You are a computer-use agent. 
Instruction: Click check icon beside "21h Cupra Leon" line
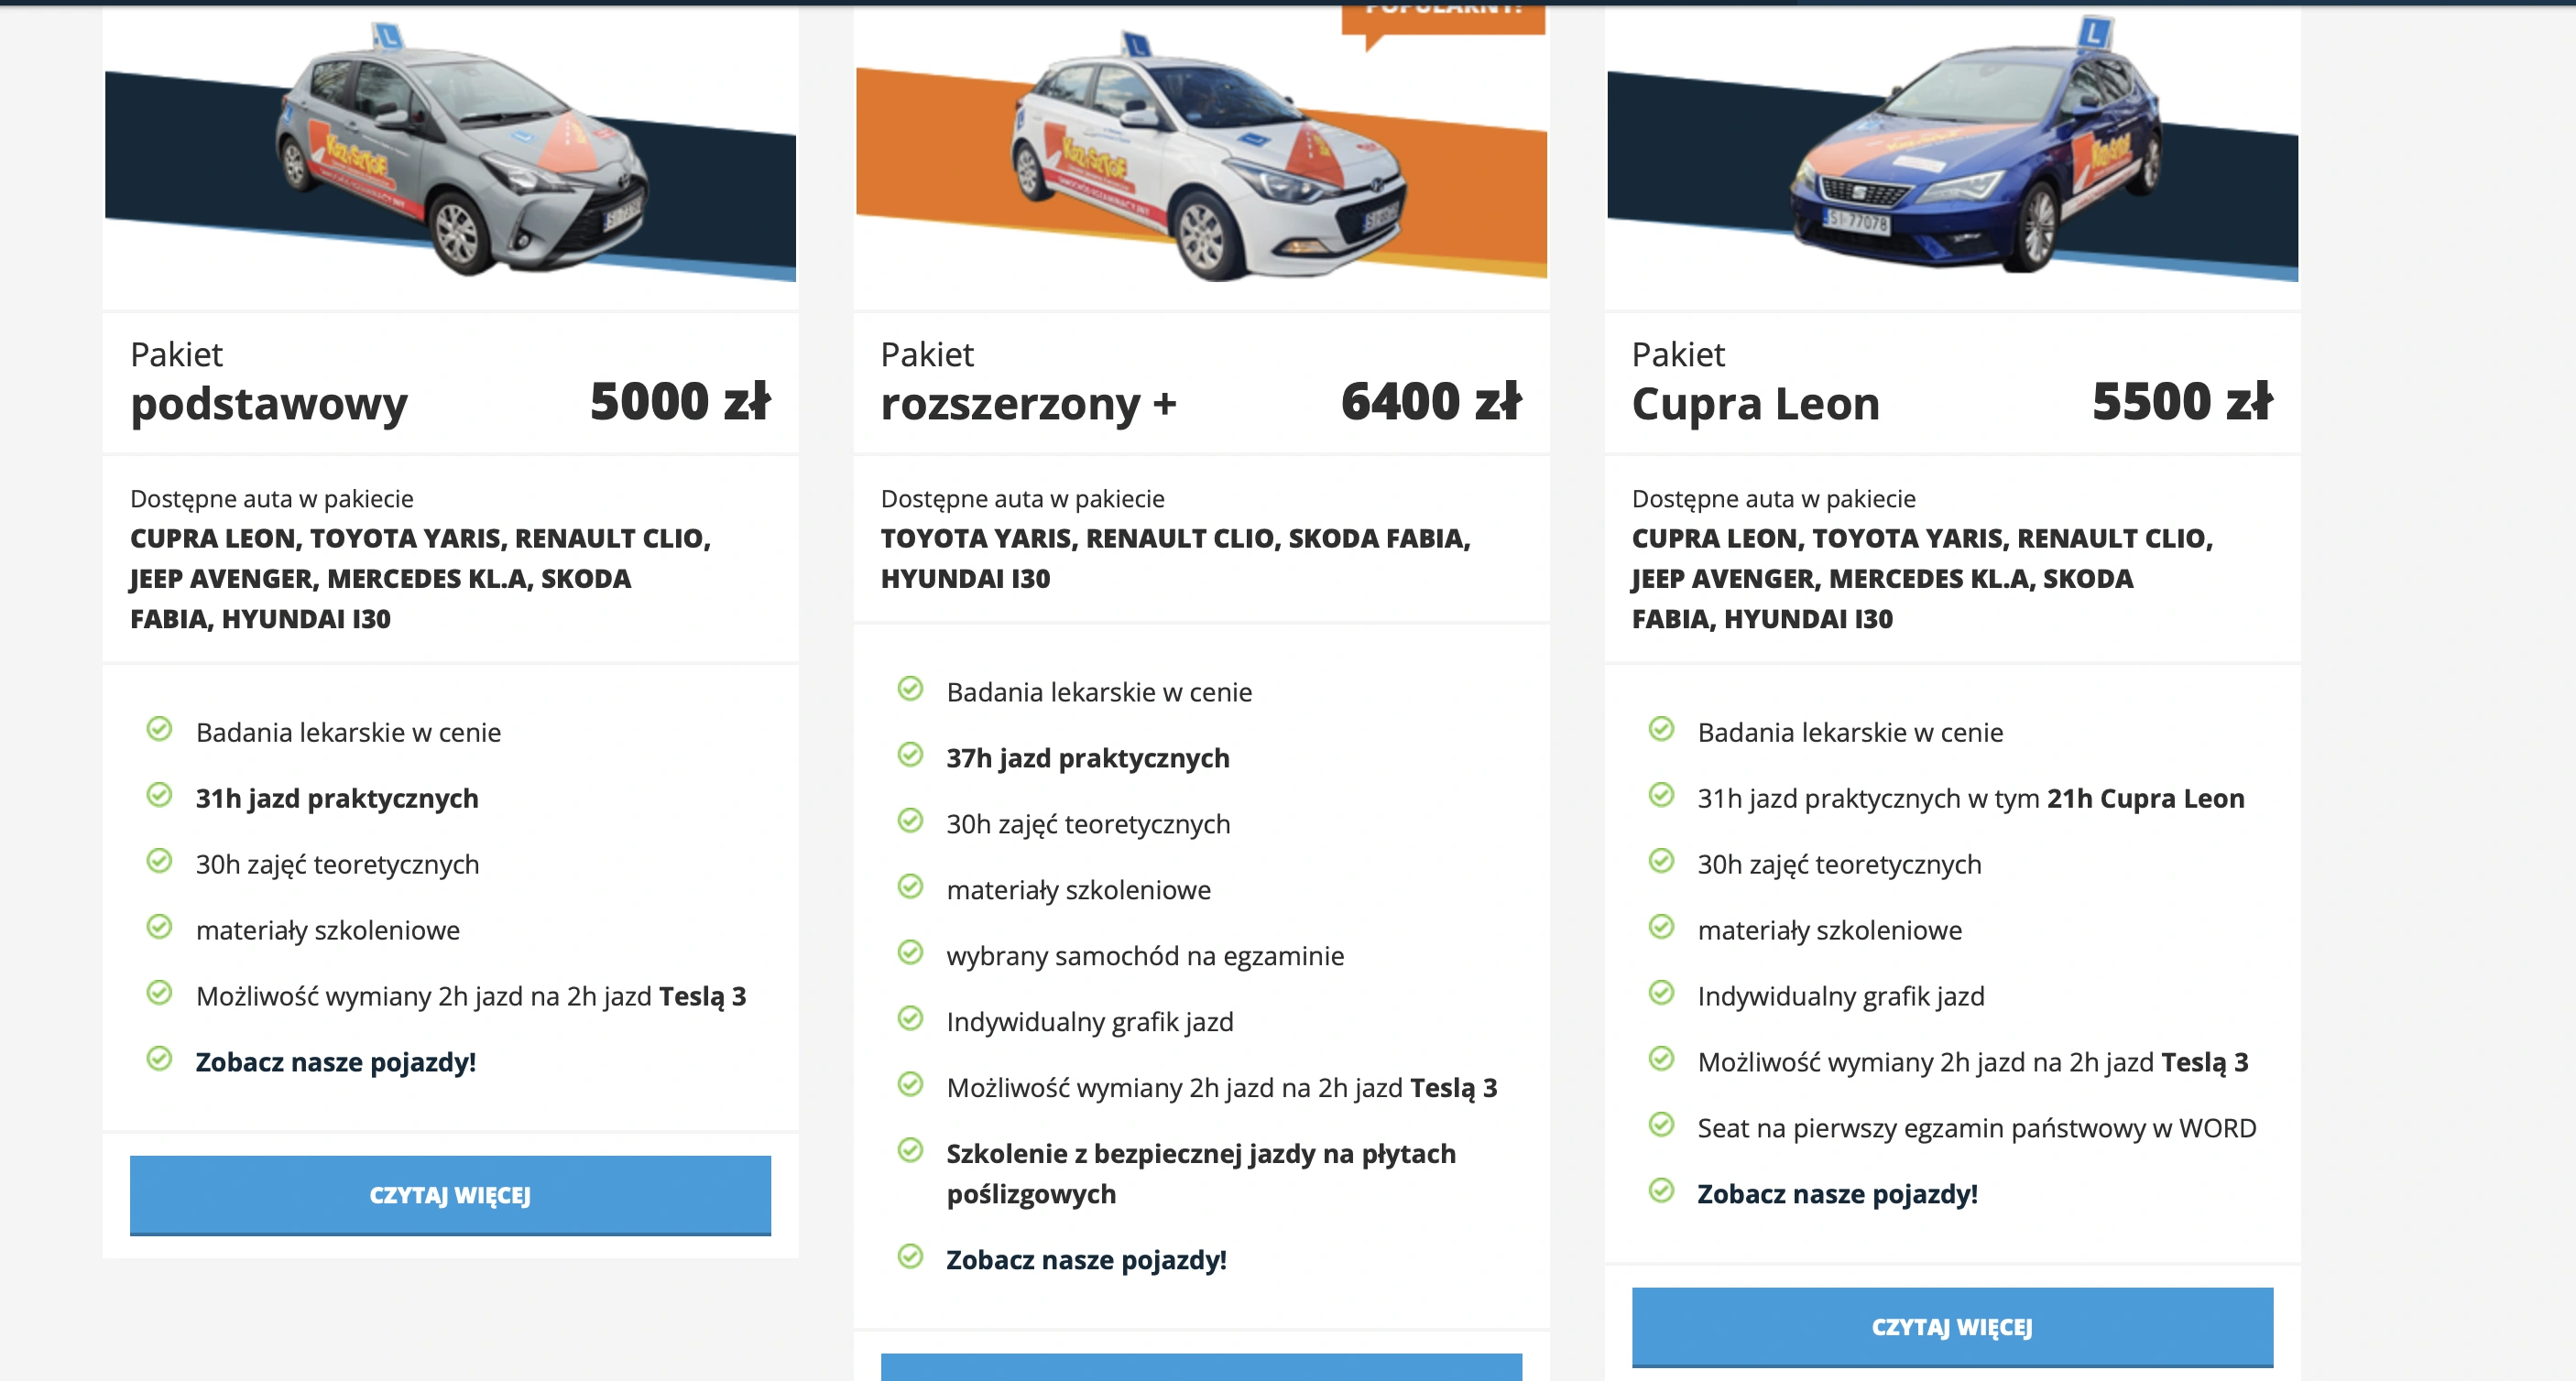[1661, 795]
